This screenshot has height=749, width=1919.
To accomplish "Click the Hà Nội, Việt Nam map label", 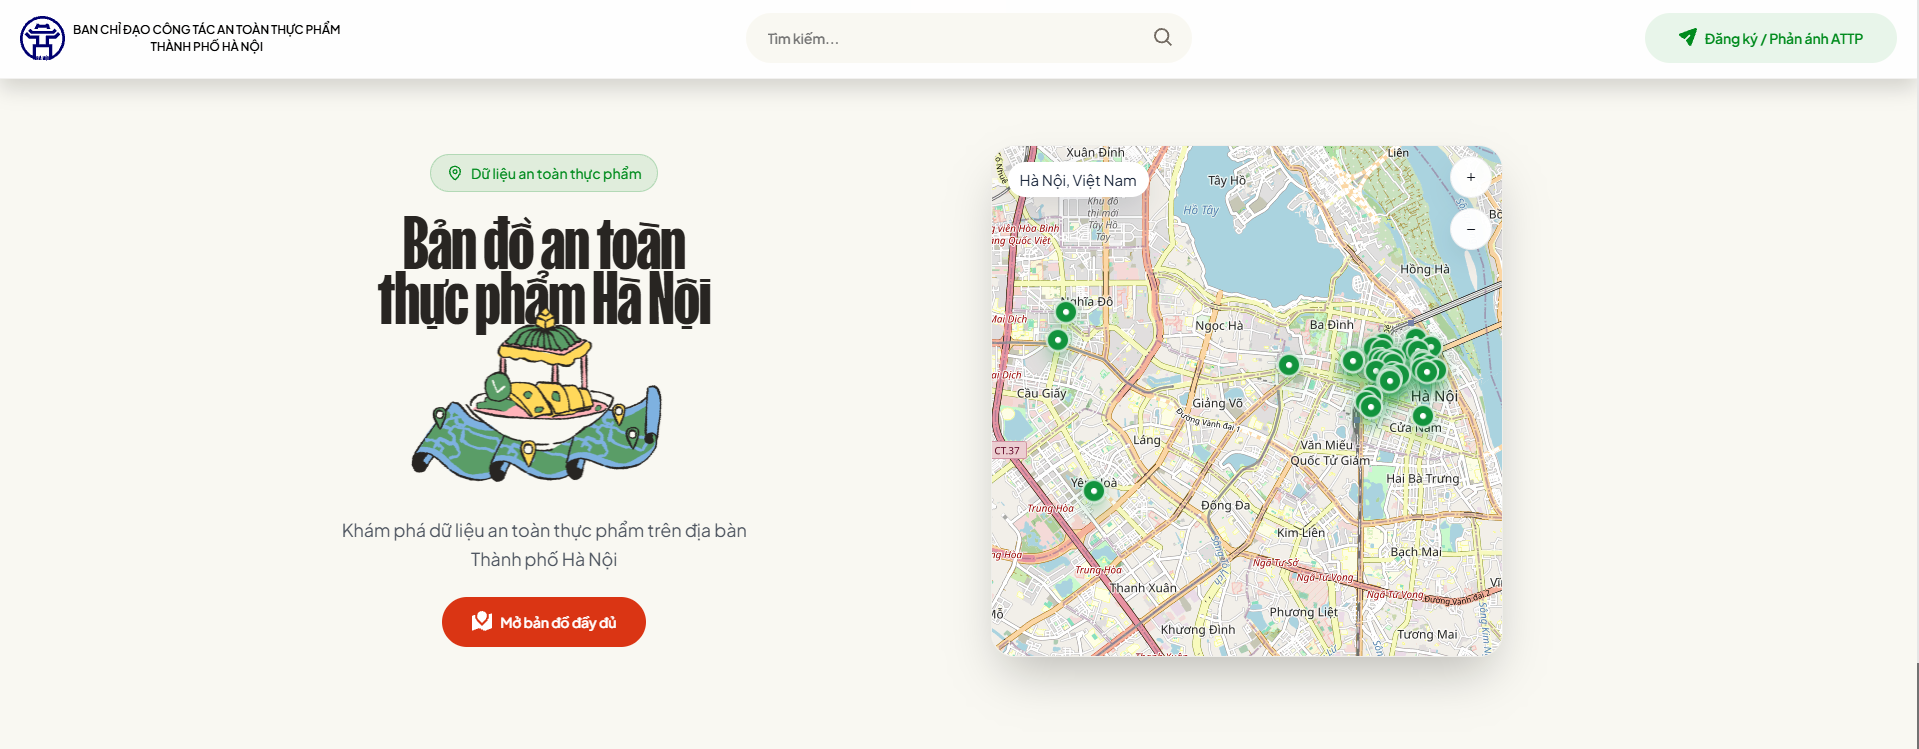I will [1077, 181].
